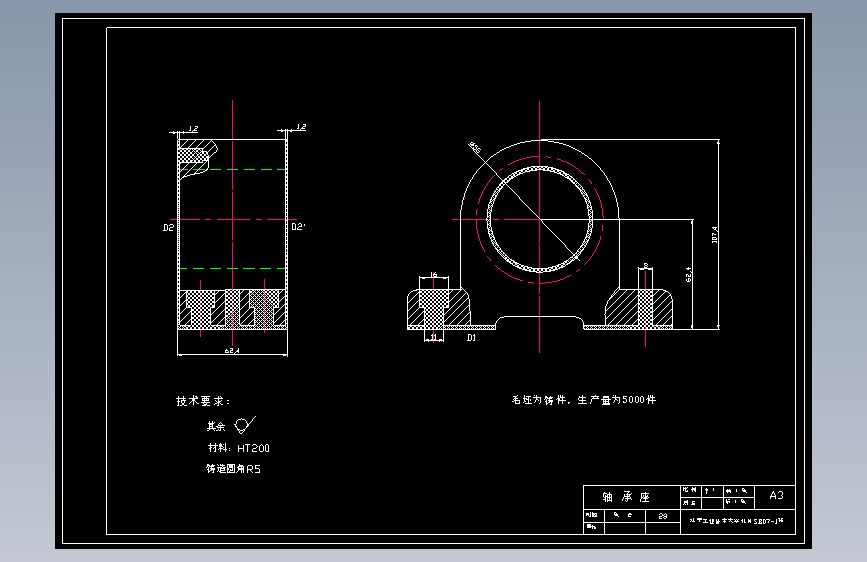Select the "107.4" vertical dimension
The image size is (867, 562).
click(x=714, y=235)
